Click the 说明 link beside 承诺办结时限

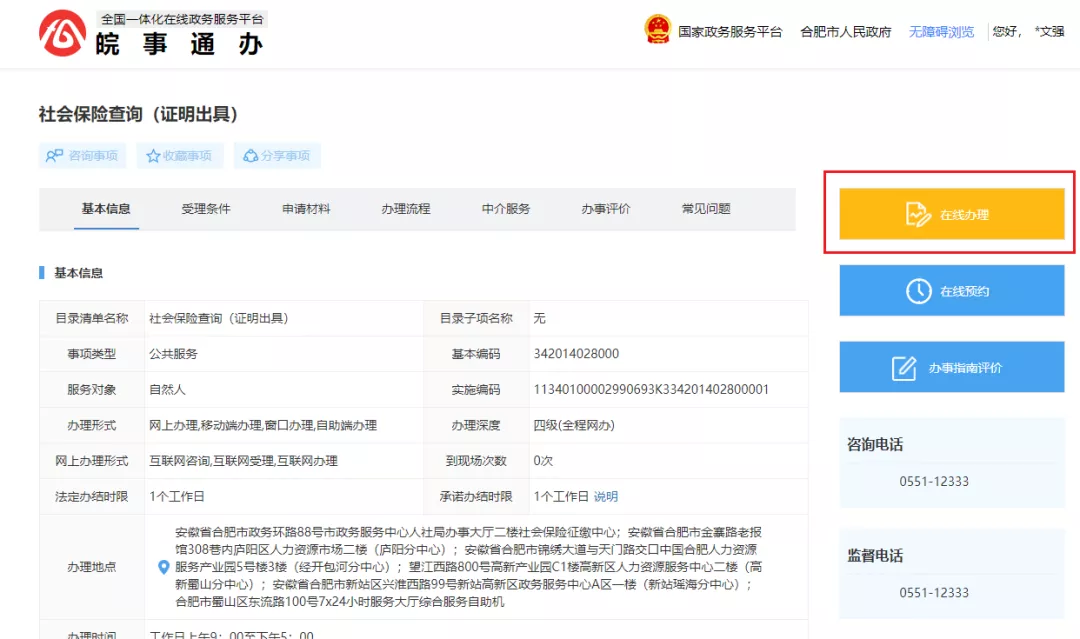(x=605, y=497)
